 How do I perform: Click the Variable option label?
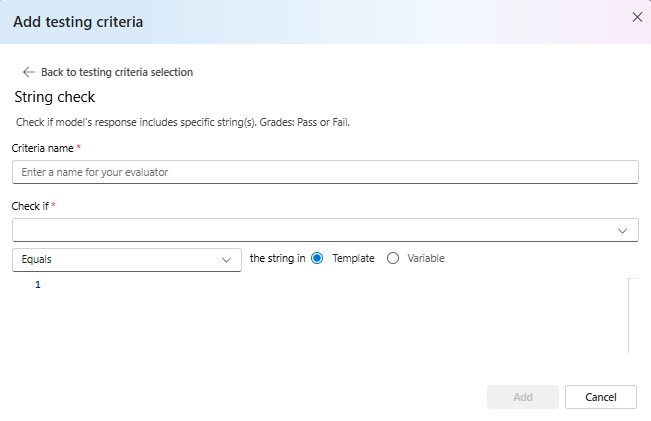point(426,258)
